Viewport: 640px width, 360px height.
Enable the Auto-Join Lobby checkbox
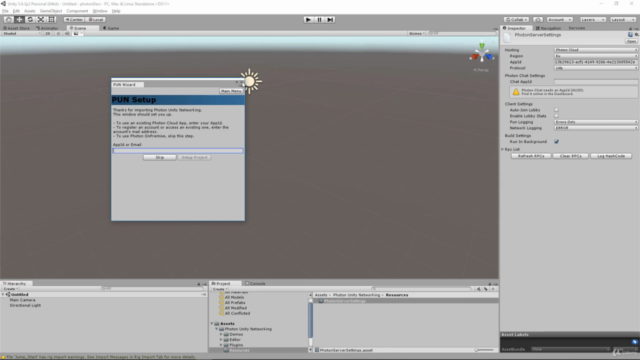556,110
